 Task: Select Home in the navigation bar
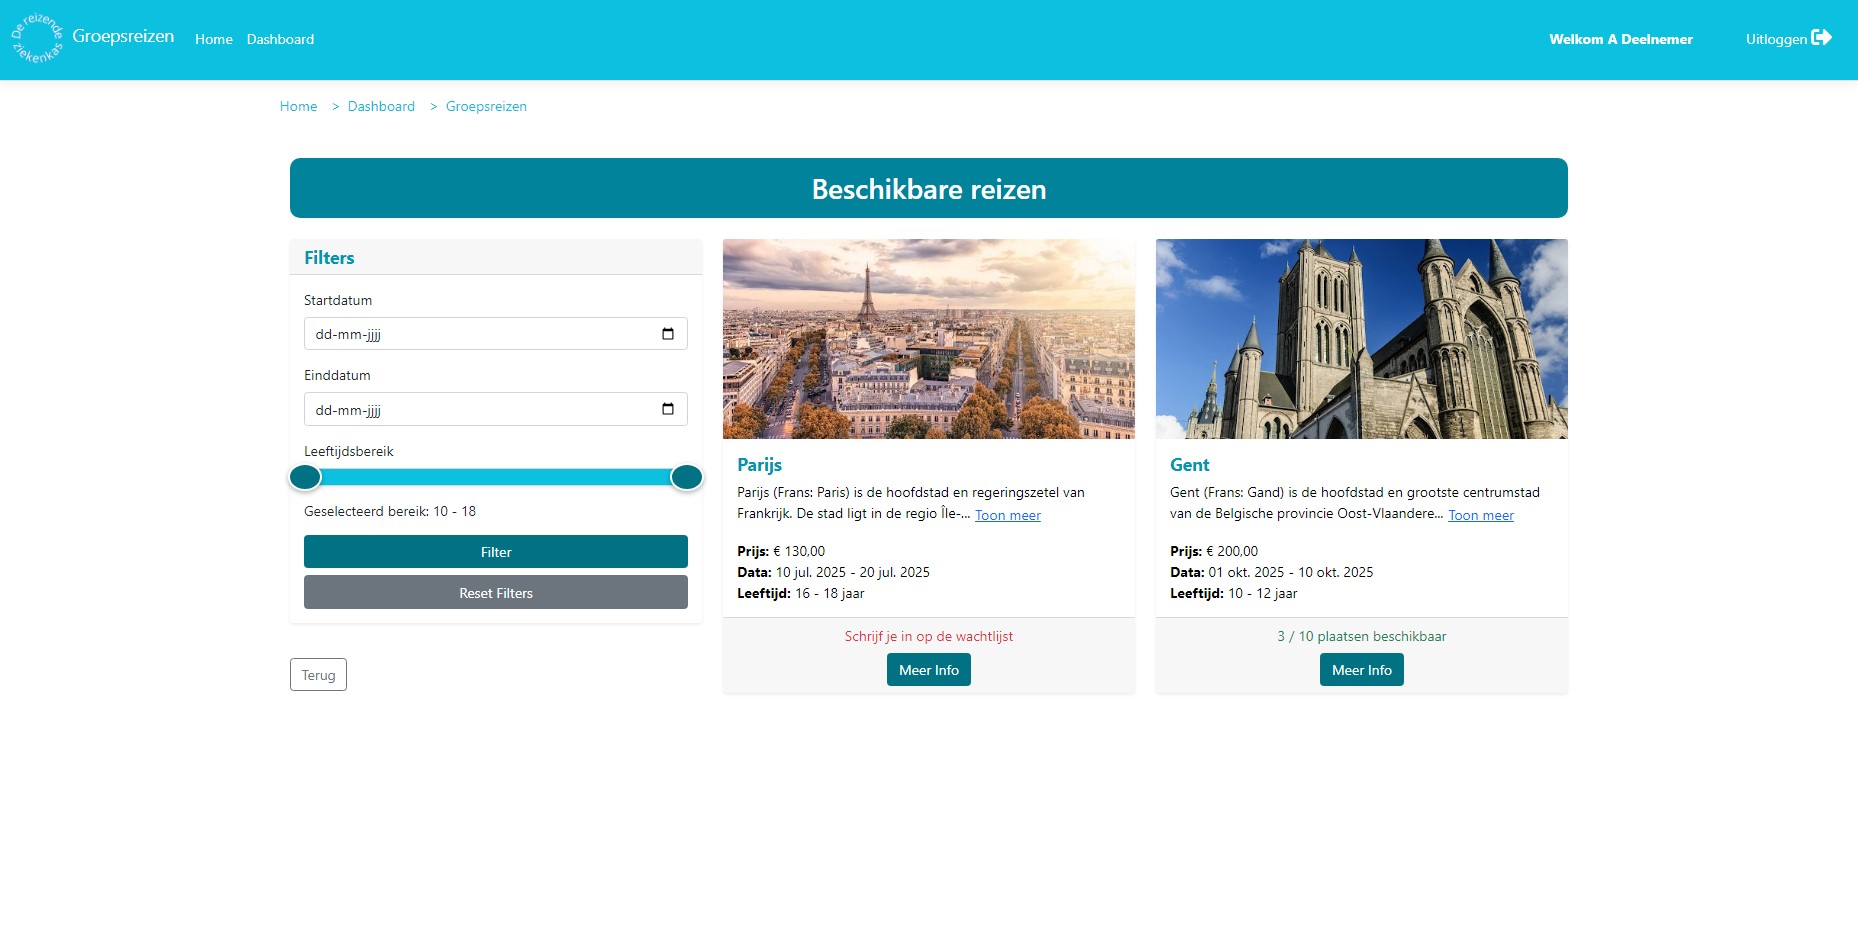coord(213,39)
